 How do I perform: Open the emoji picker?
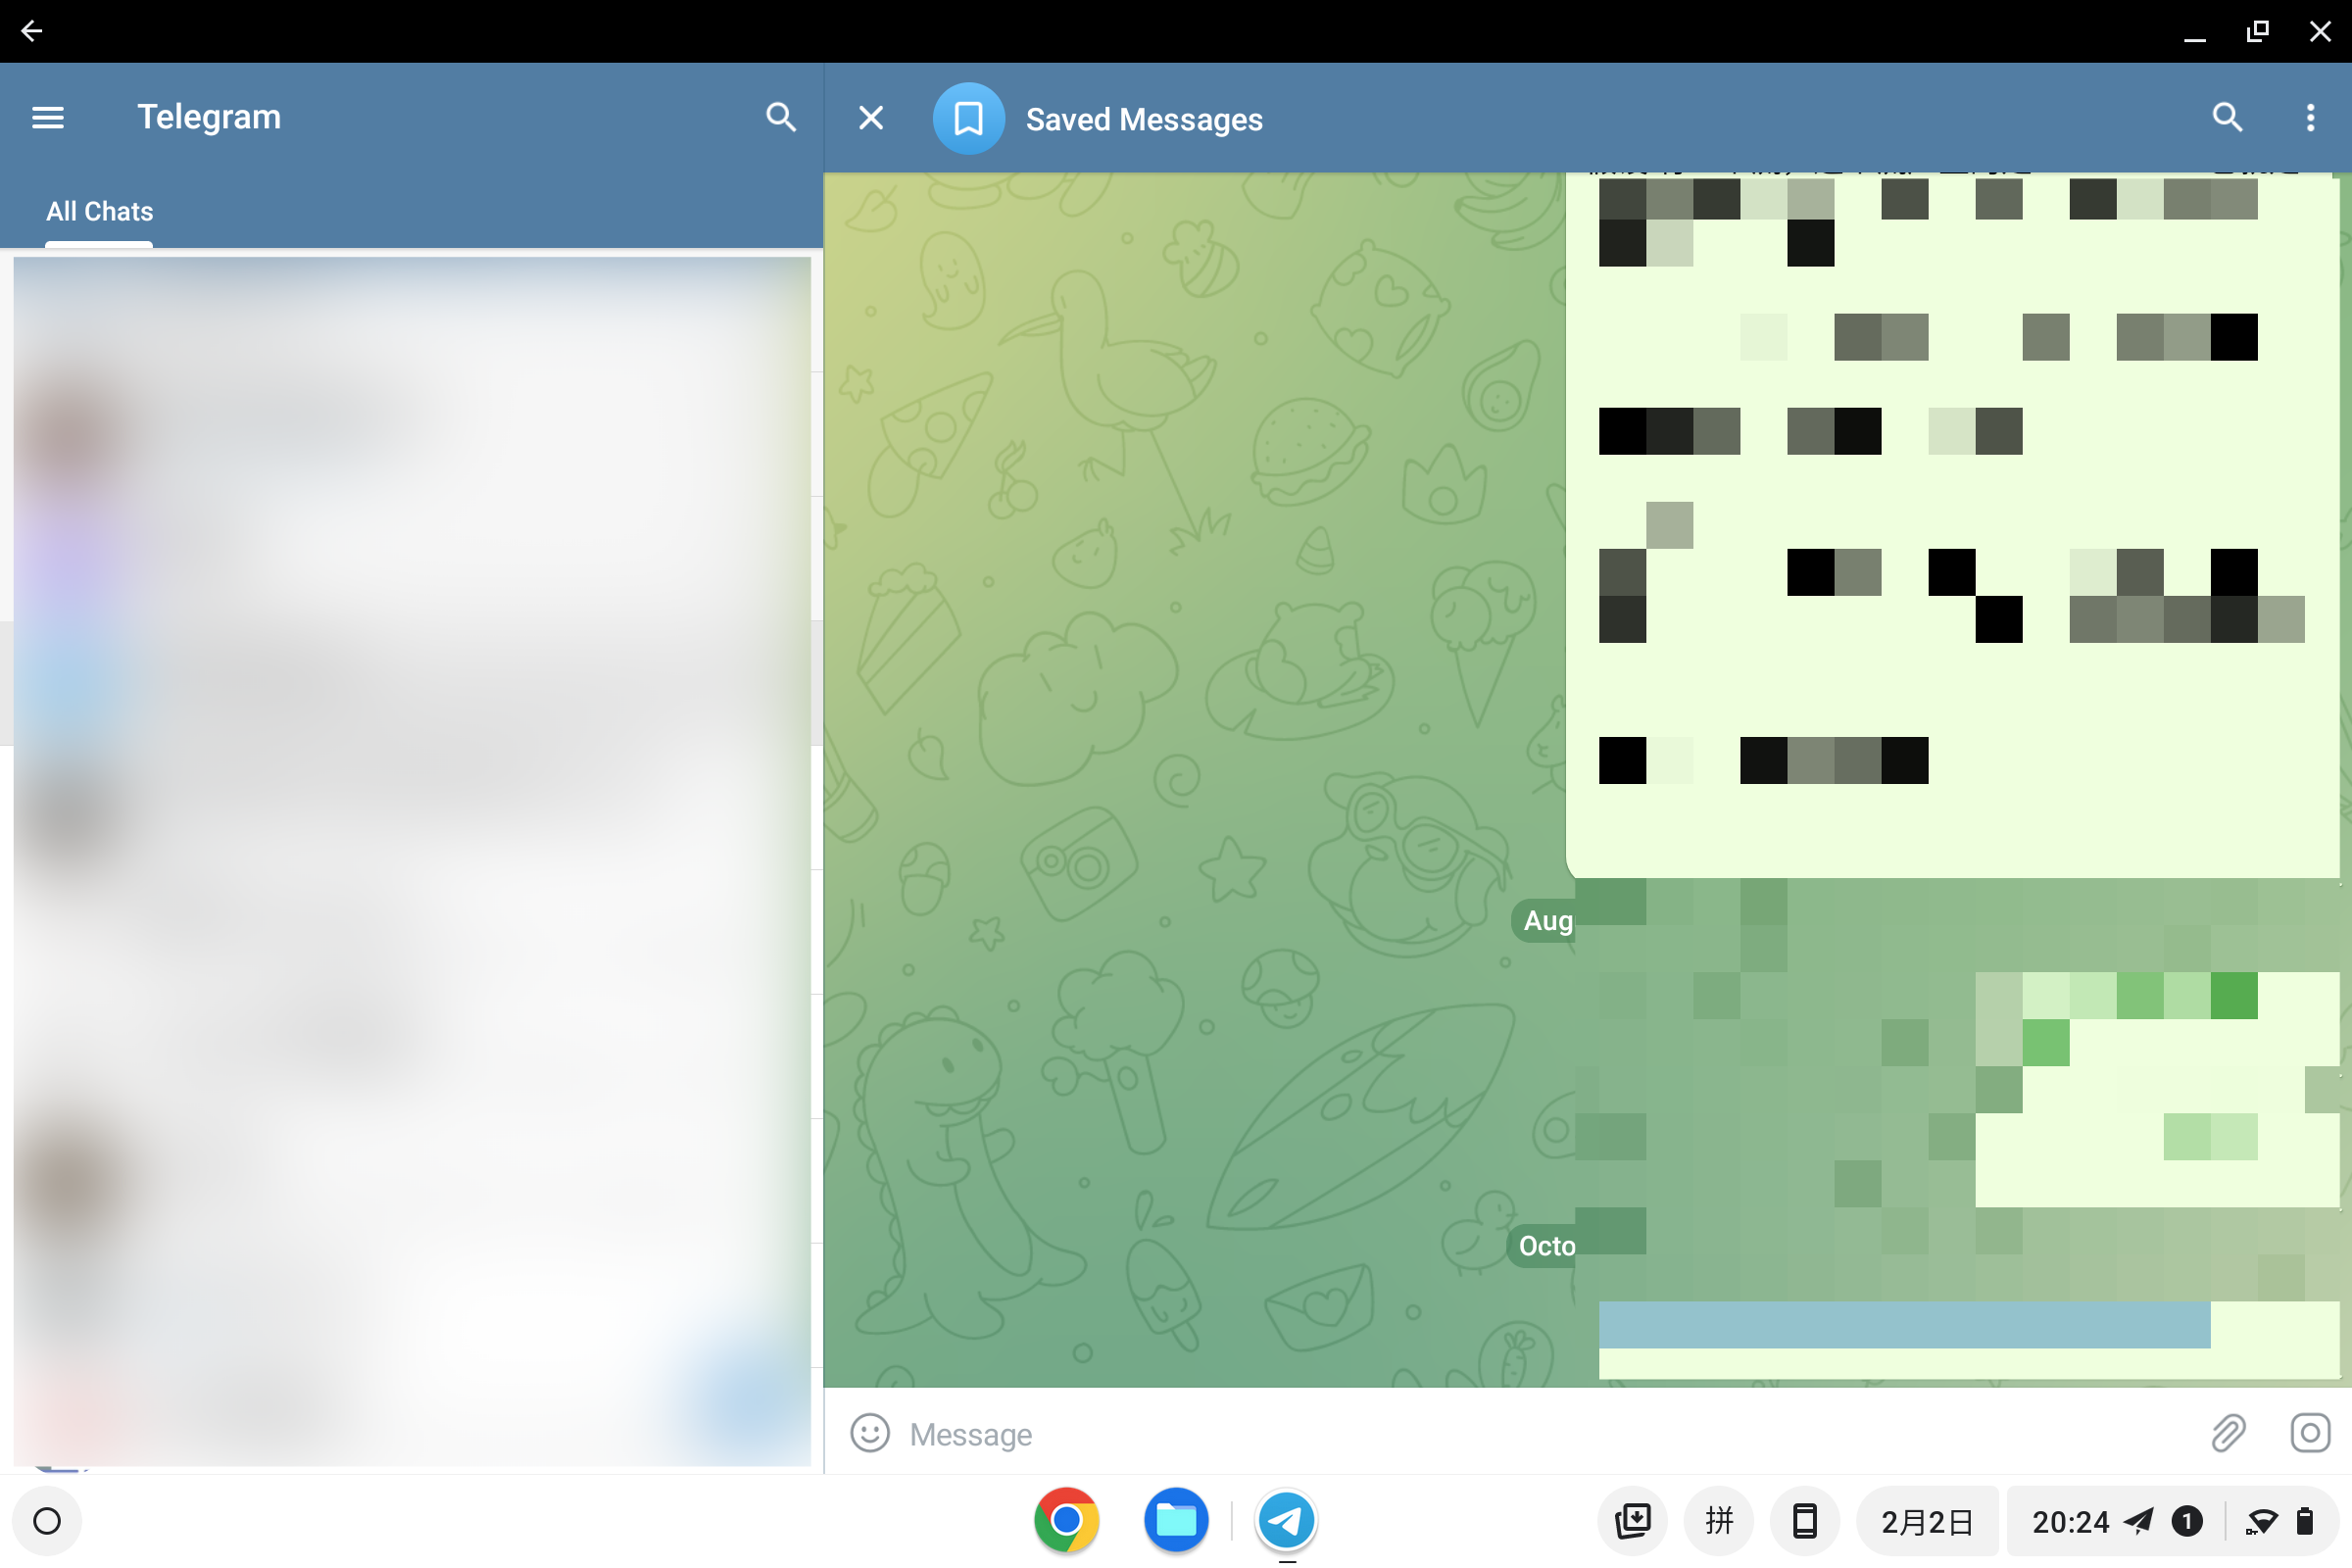click(x=869, y=1433)
